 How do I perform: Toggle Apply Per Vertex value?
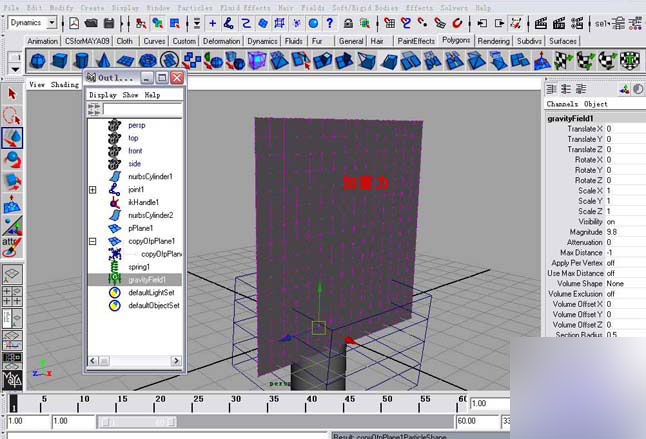click(611, 263)
